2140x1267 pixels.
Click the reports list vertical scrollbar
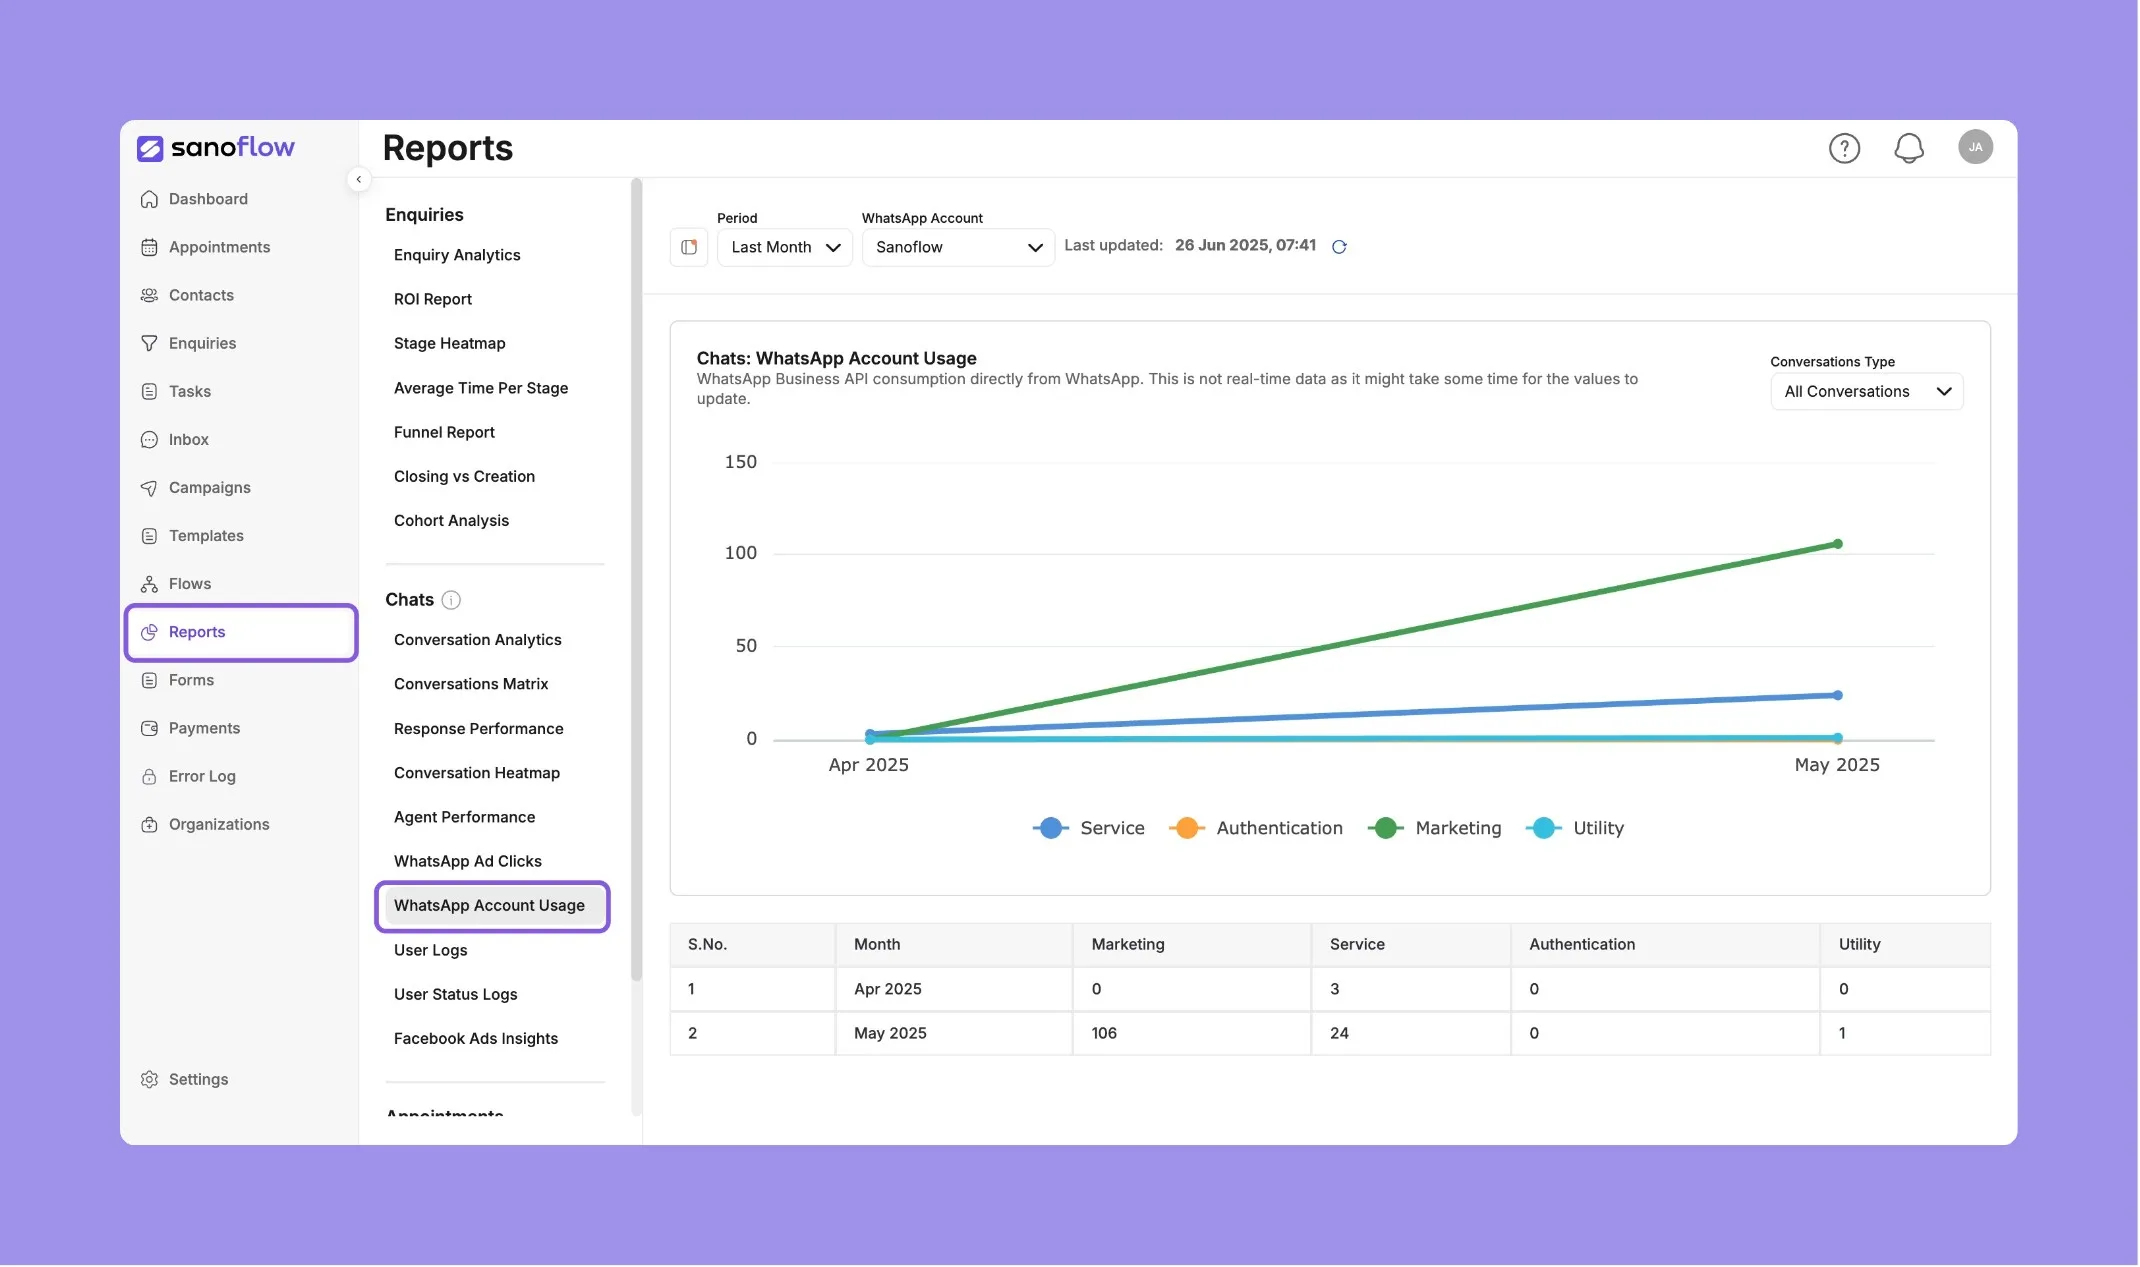pos(636,580)
